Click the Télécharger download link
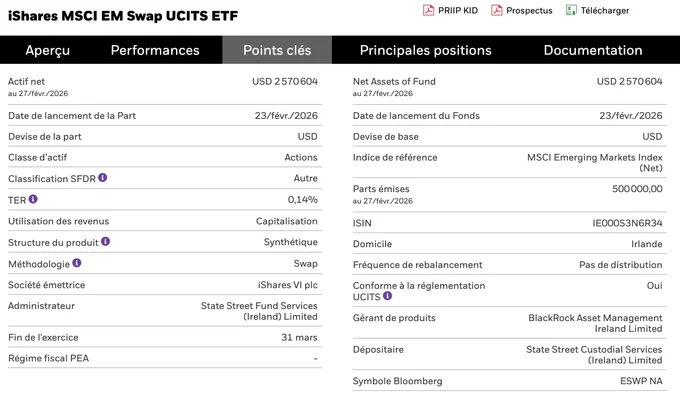680x401 pixels. 605,10
